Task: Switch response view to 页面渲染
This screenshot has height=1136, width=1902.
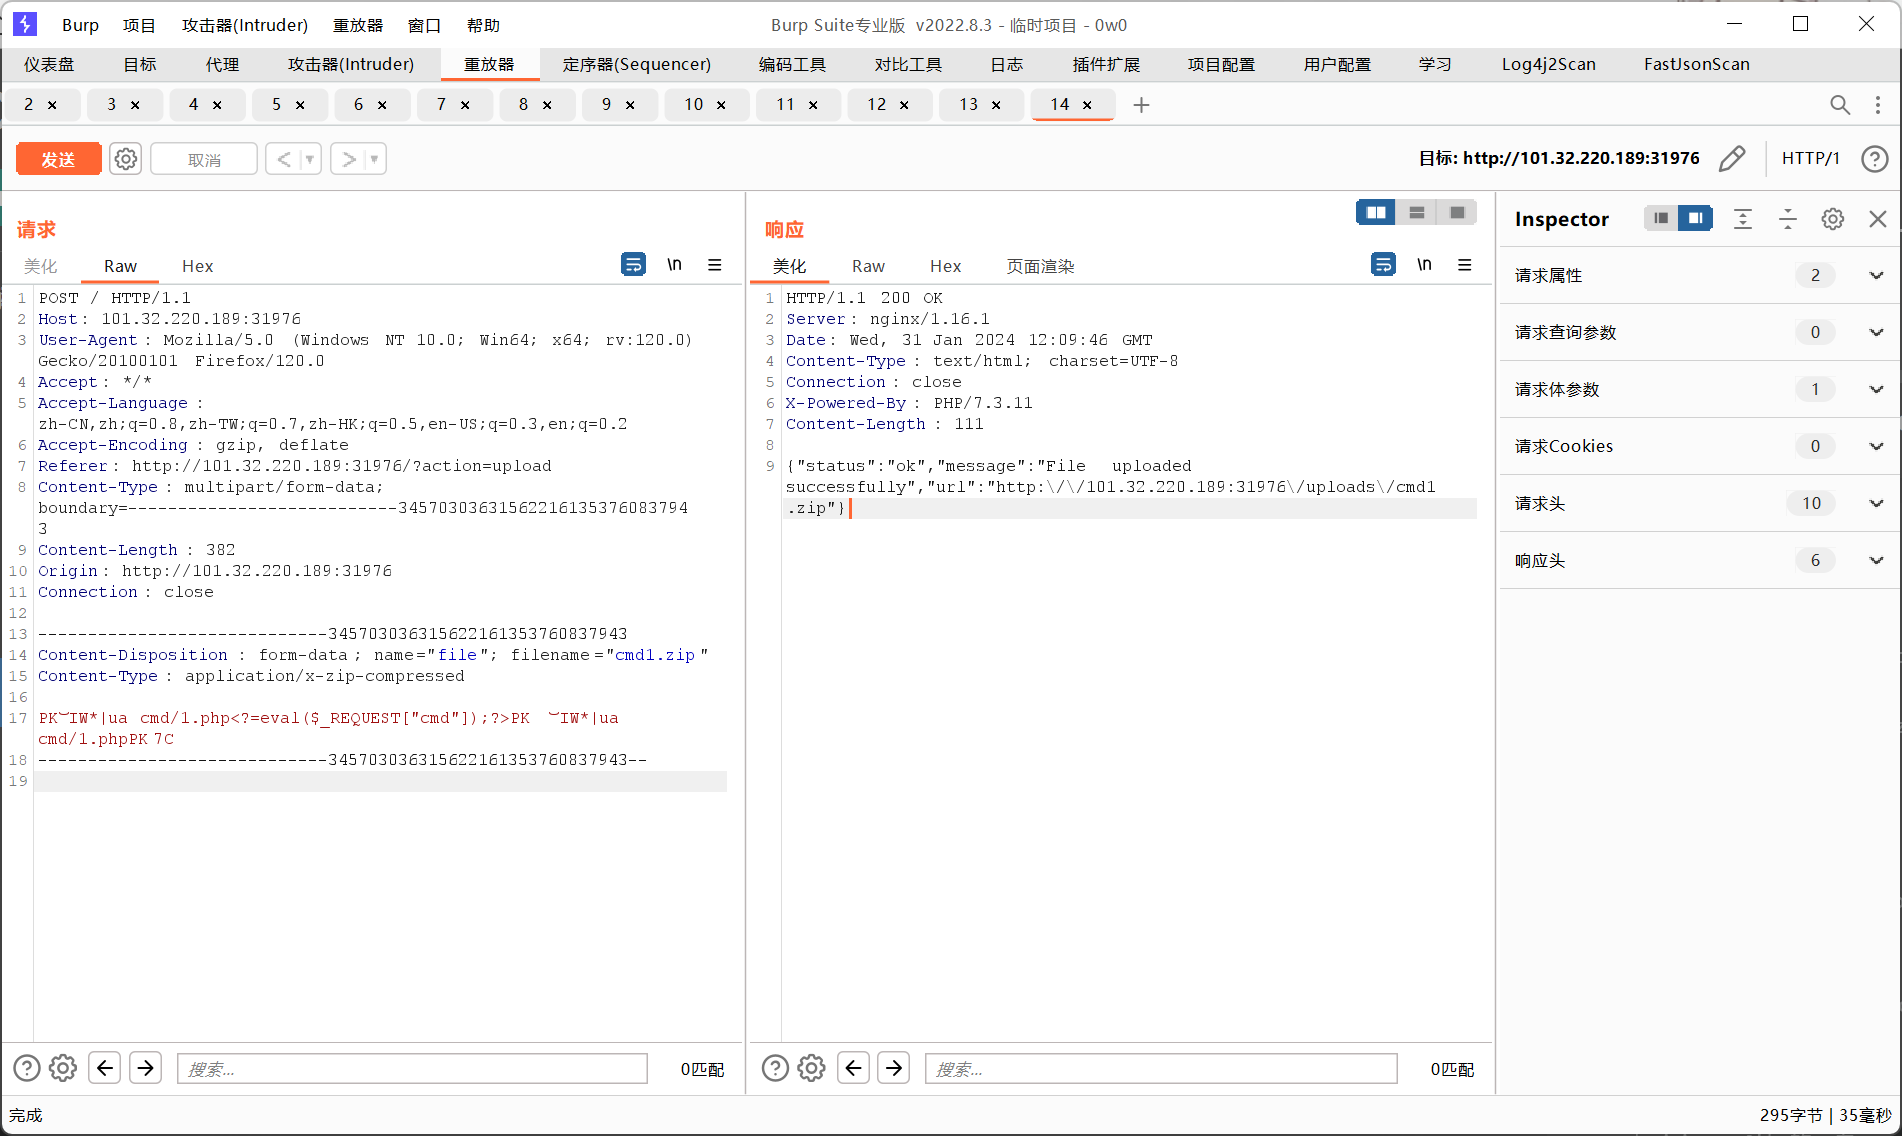Action: [1040, 266]
